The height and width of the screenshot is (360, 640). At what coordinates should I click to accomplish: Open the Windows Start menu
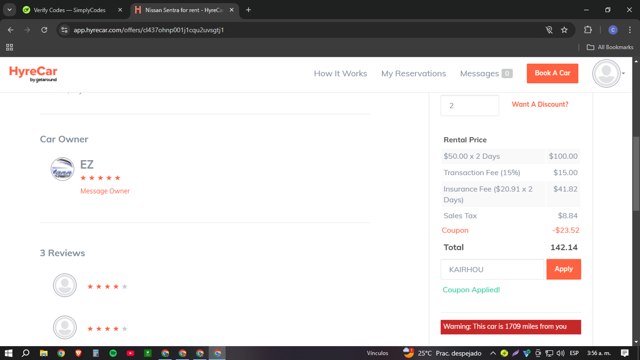(8, 353)
